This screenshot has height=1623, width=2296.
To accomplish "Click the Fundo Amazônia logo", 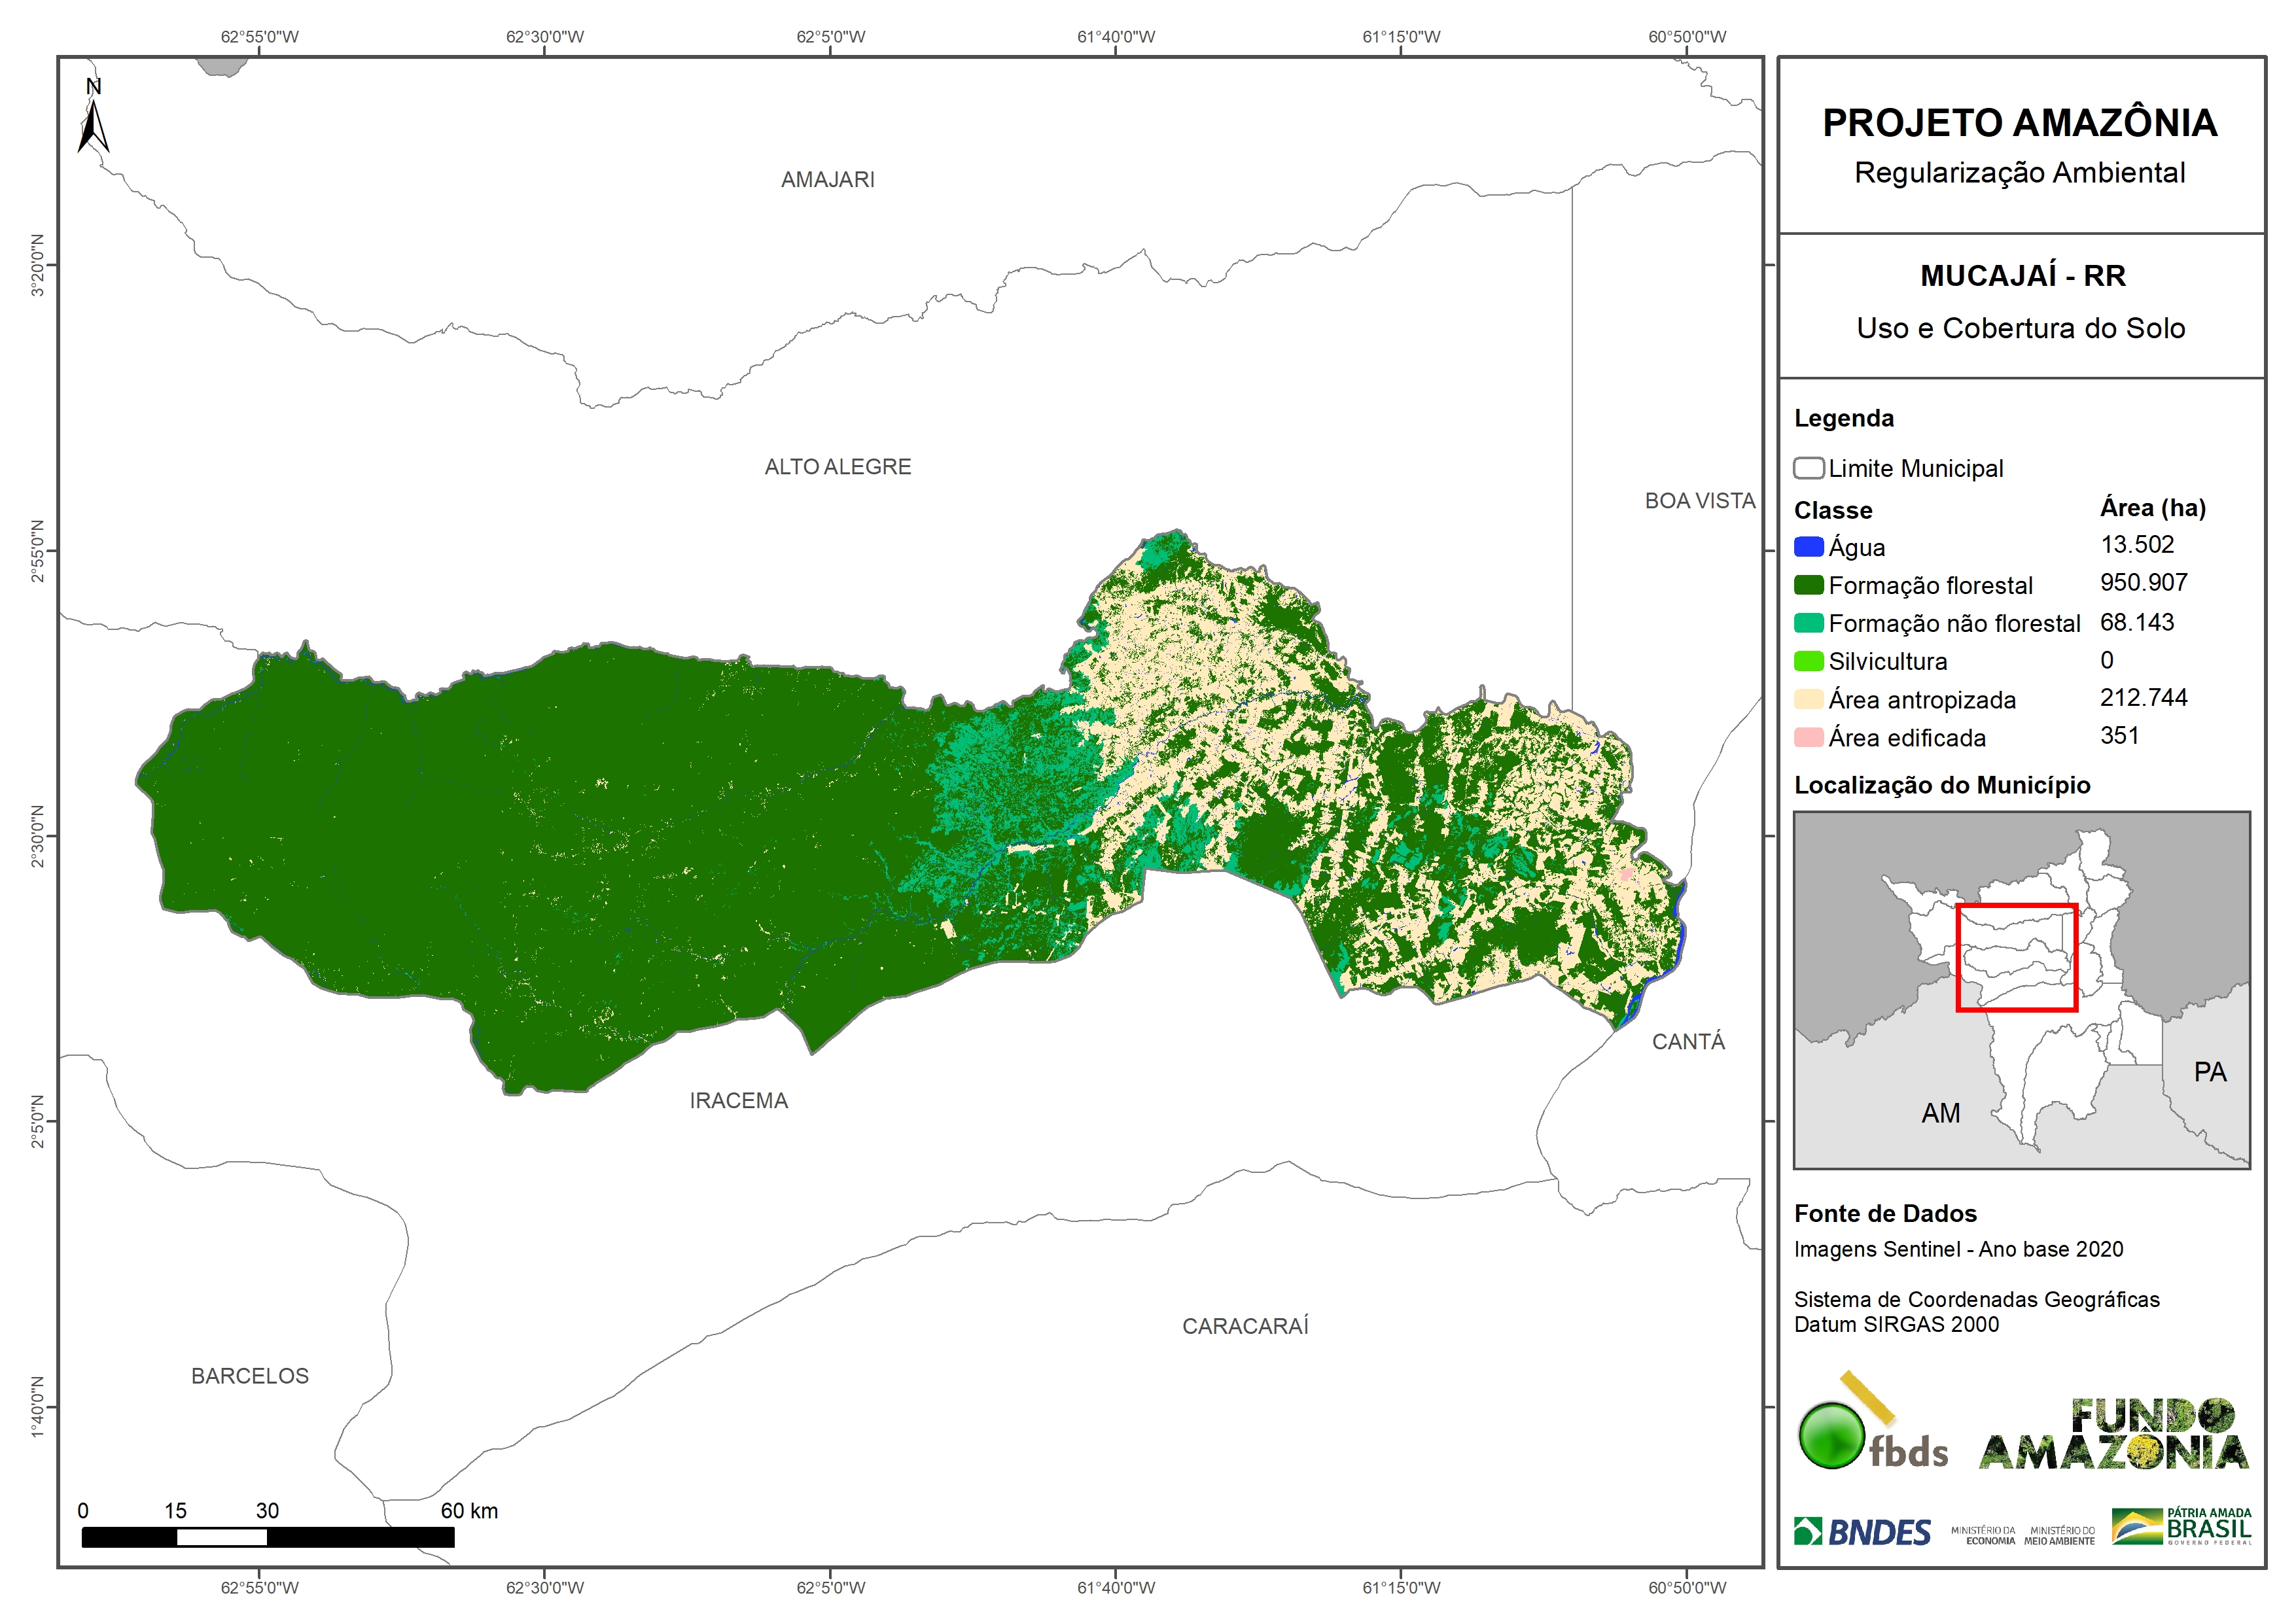I will [2114, 1434].
